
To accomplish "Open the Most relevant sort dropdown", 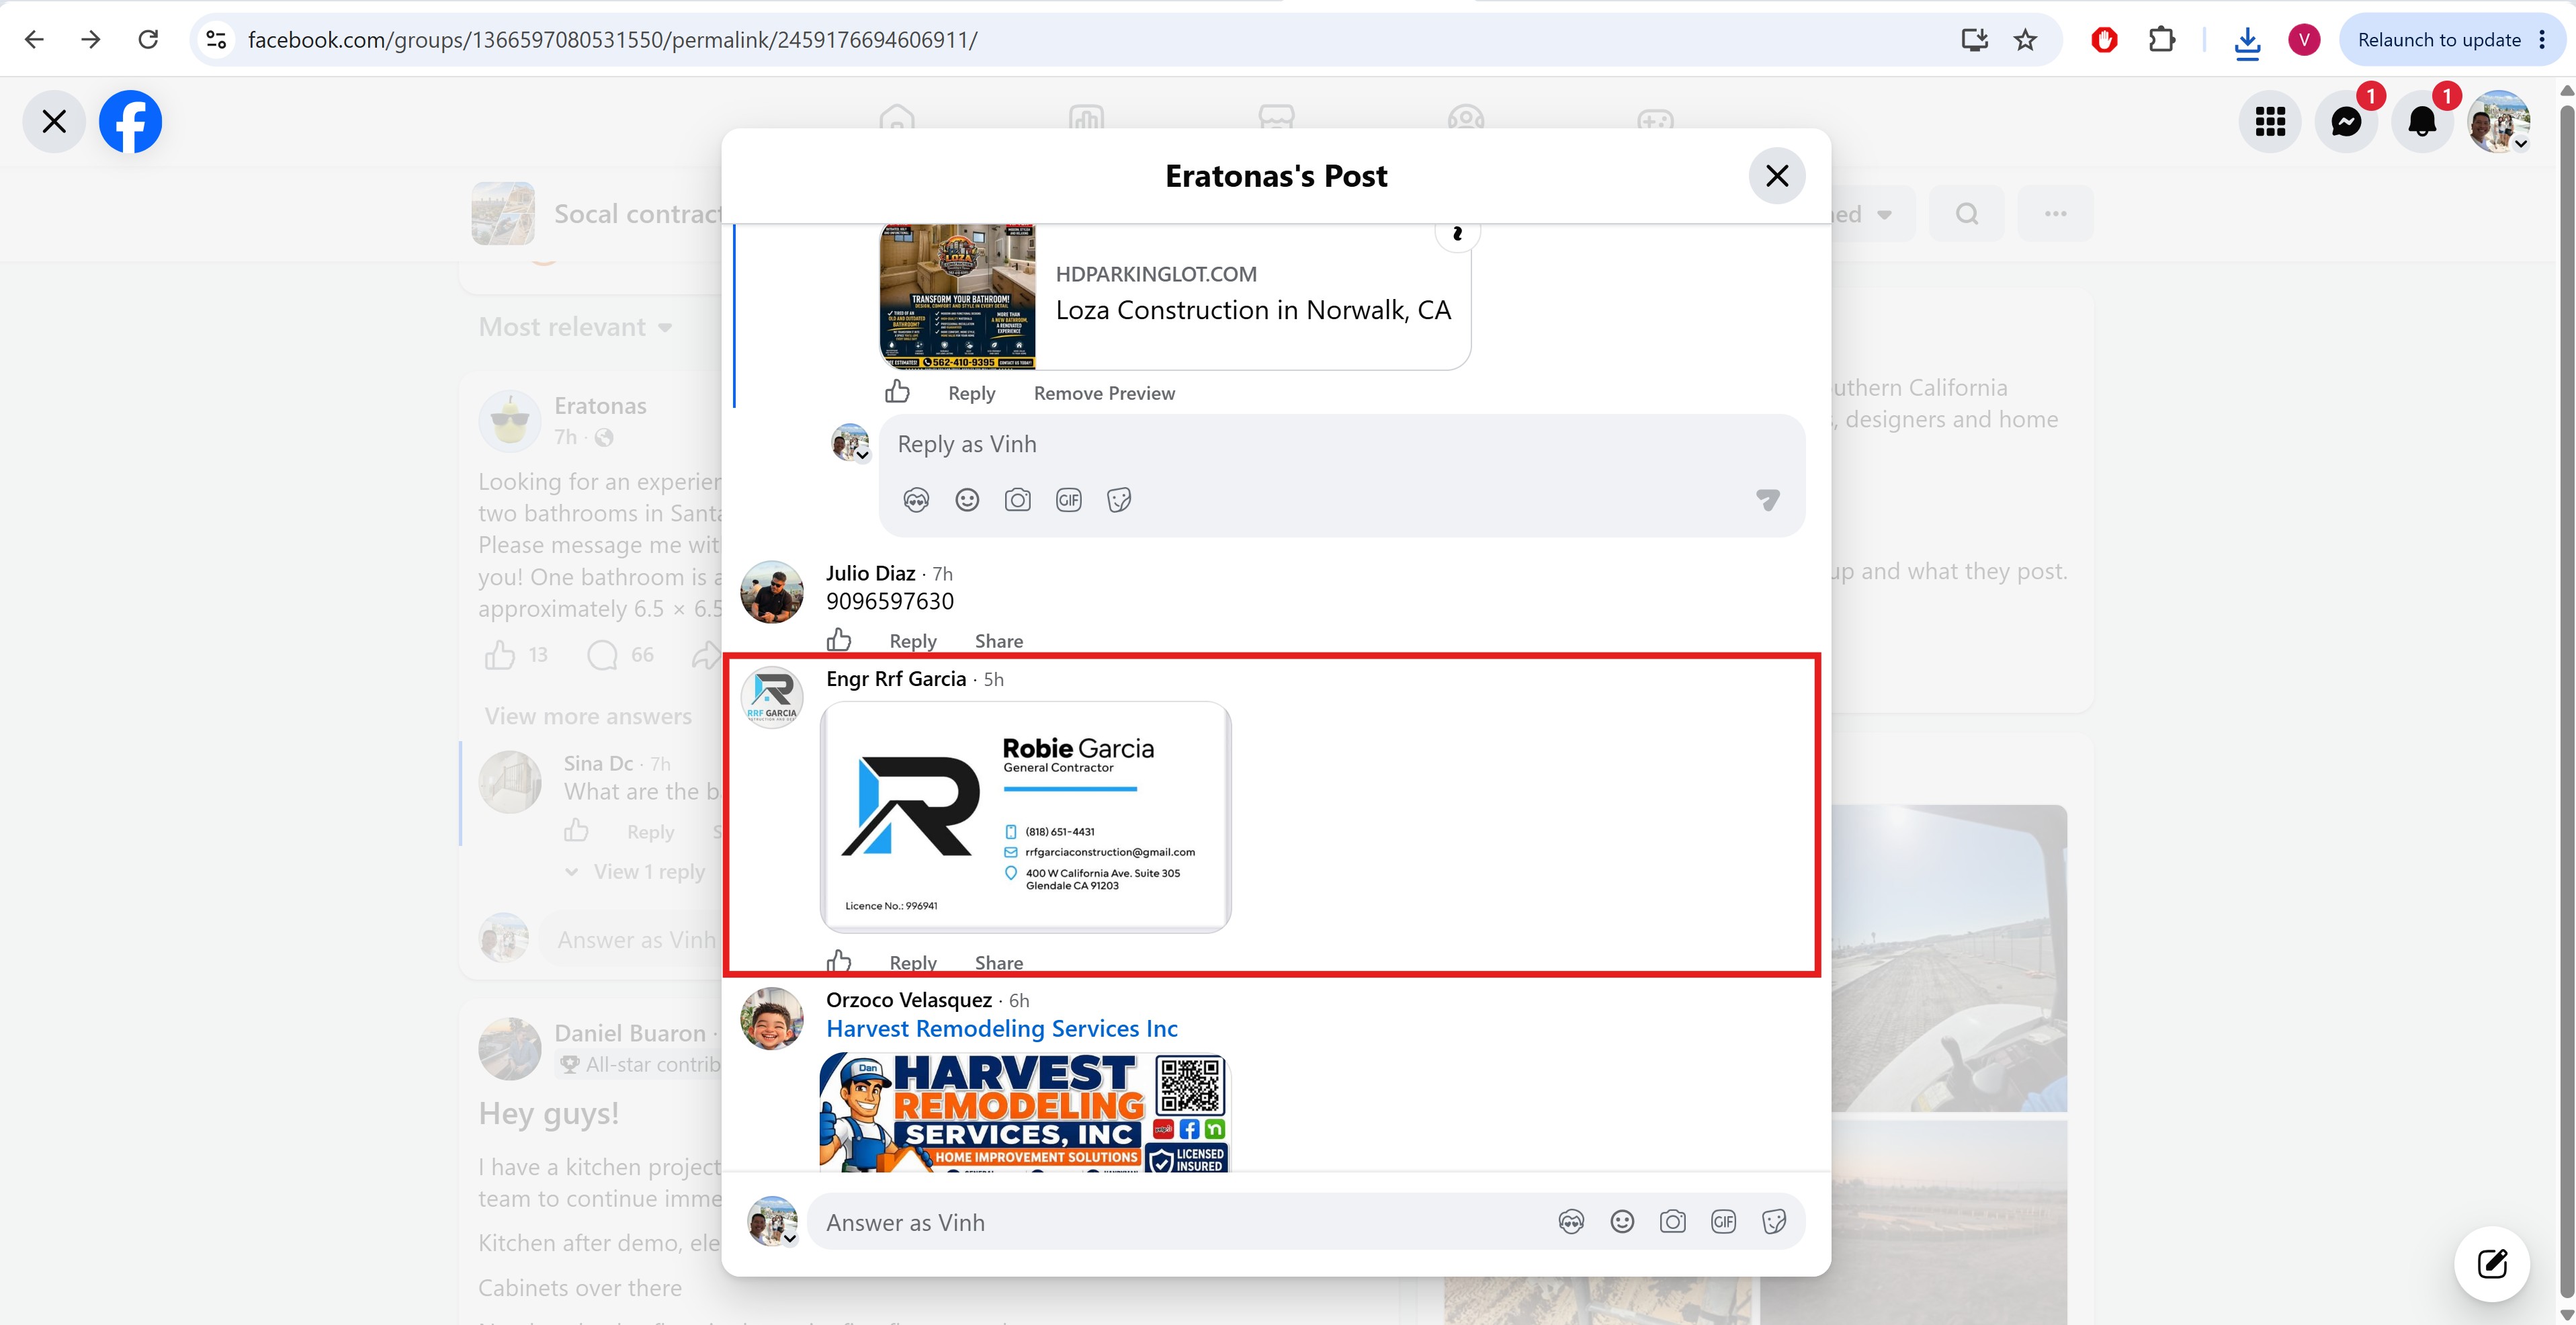I will point(575,327).
